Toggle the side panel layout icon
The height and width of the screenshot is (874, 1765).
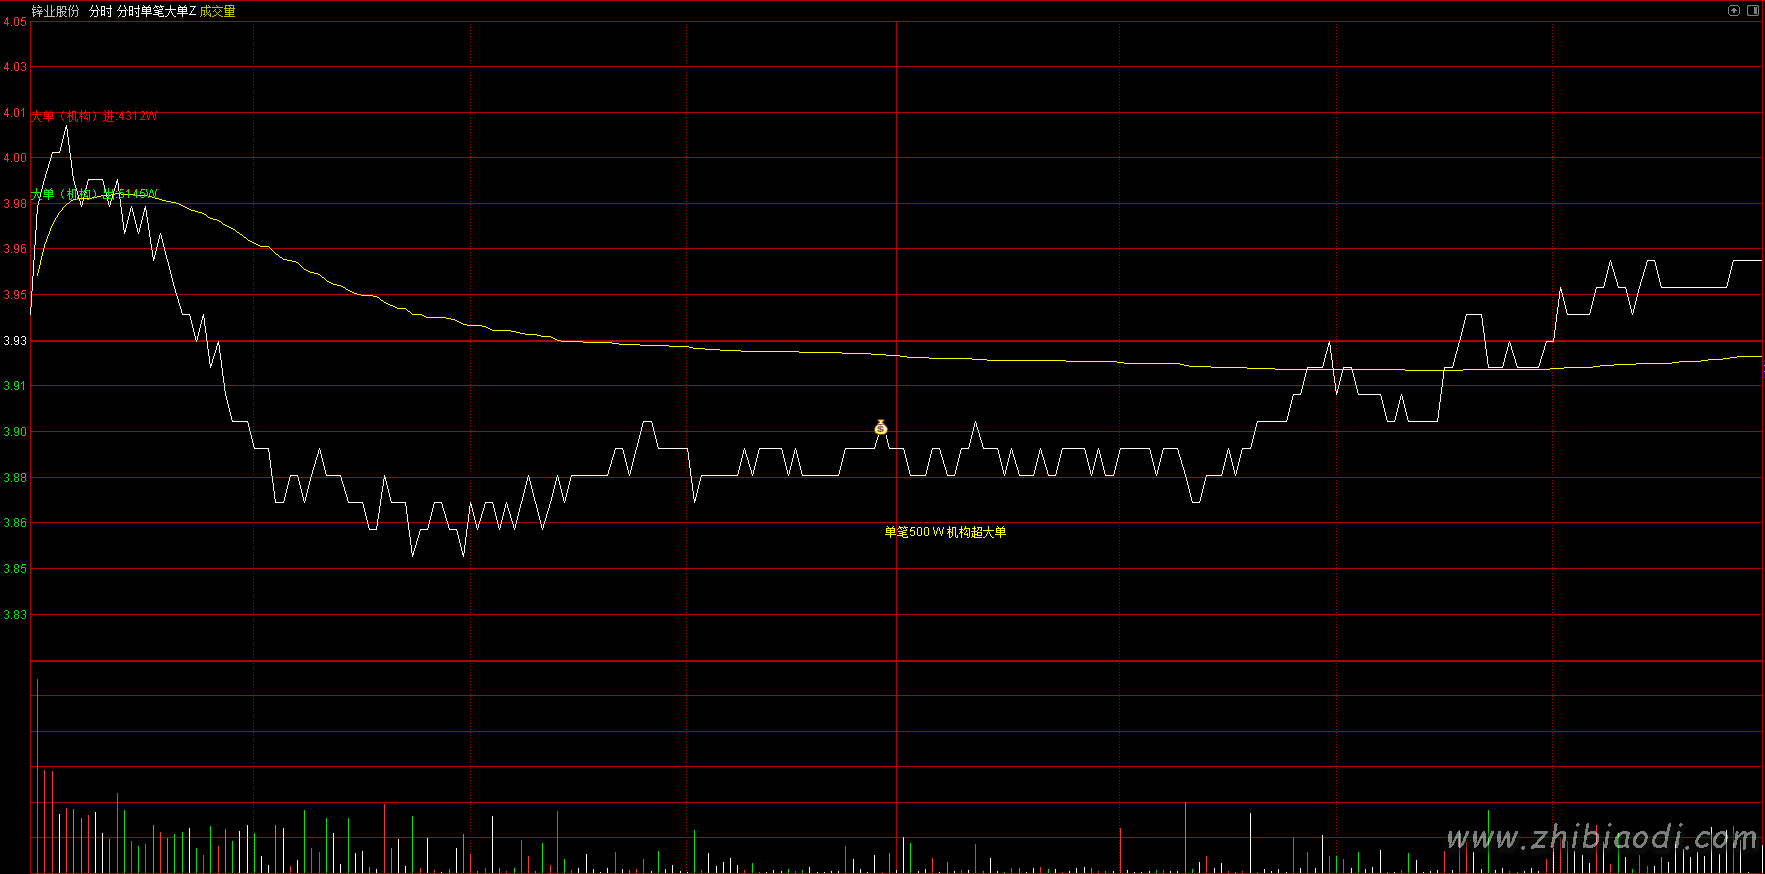click(x=1753, y=11)
